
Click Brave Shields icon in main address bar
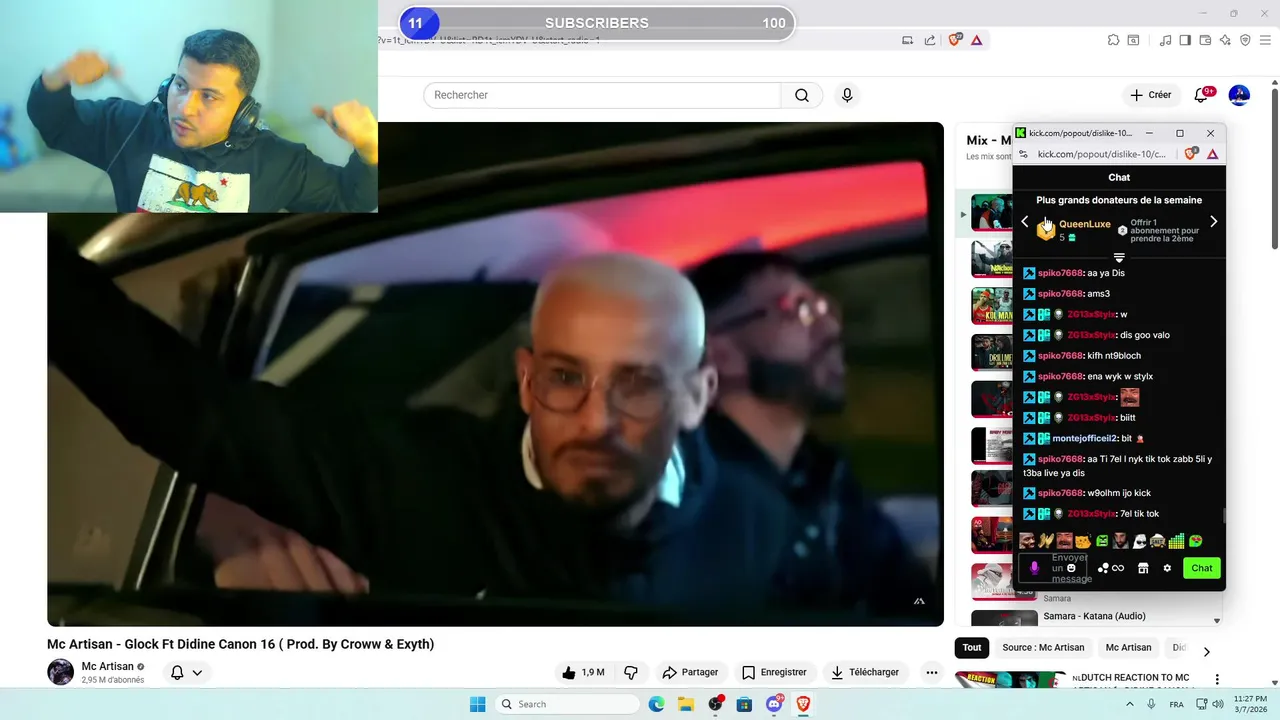point(955,40)
